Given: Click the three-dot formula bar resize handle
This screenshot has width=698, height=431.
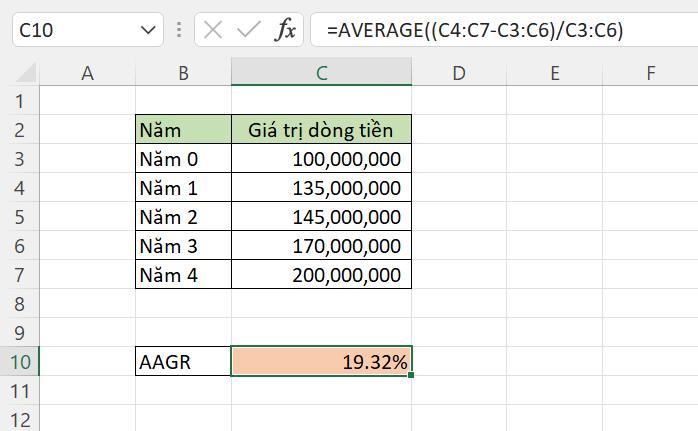Looking at the screenshot, I should point(180,30).
